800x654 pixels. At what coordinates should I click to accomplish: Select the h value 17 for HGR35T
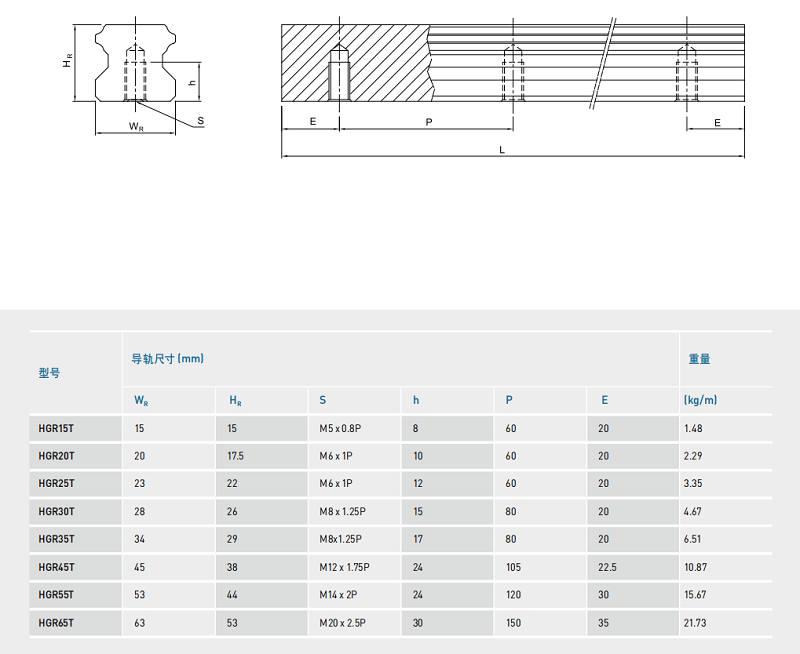pyautogui.click(x=418, y=539)
